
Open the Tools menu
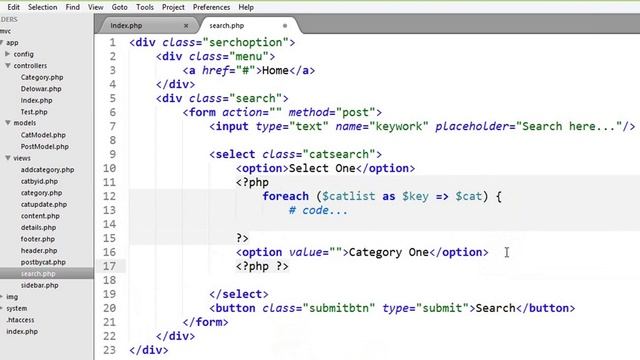(145, 7)
